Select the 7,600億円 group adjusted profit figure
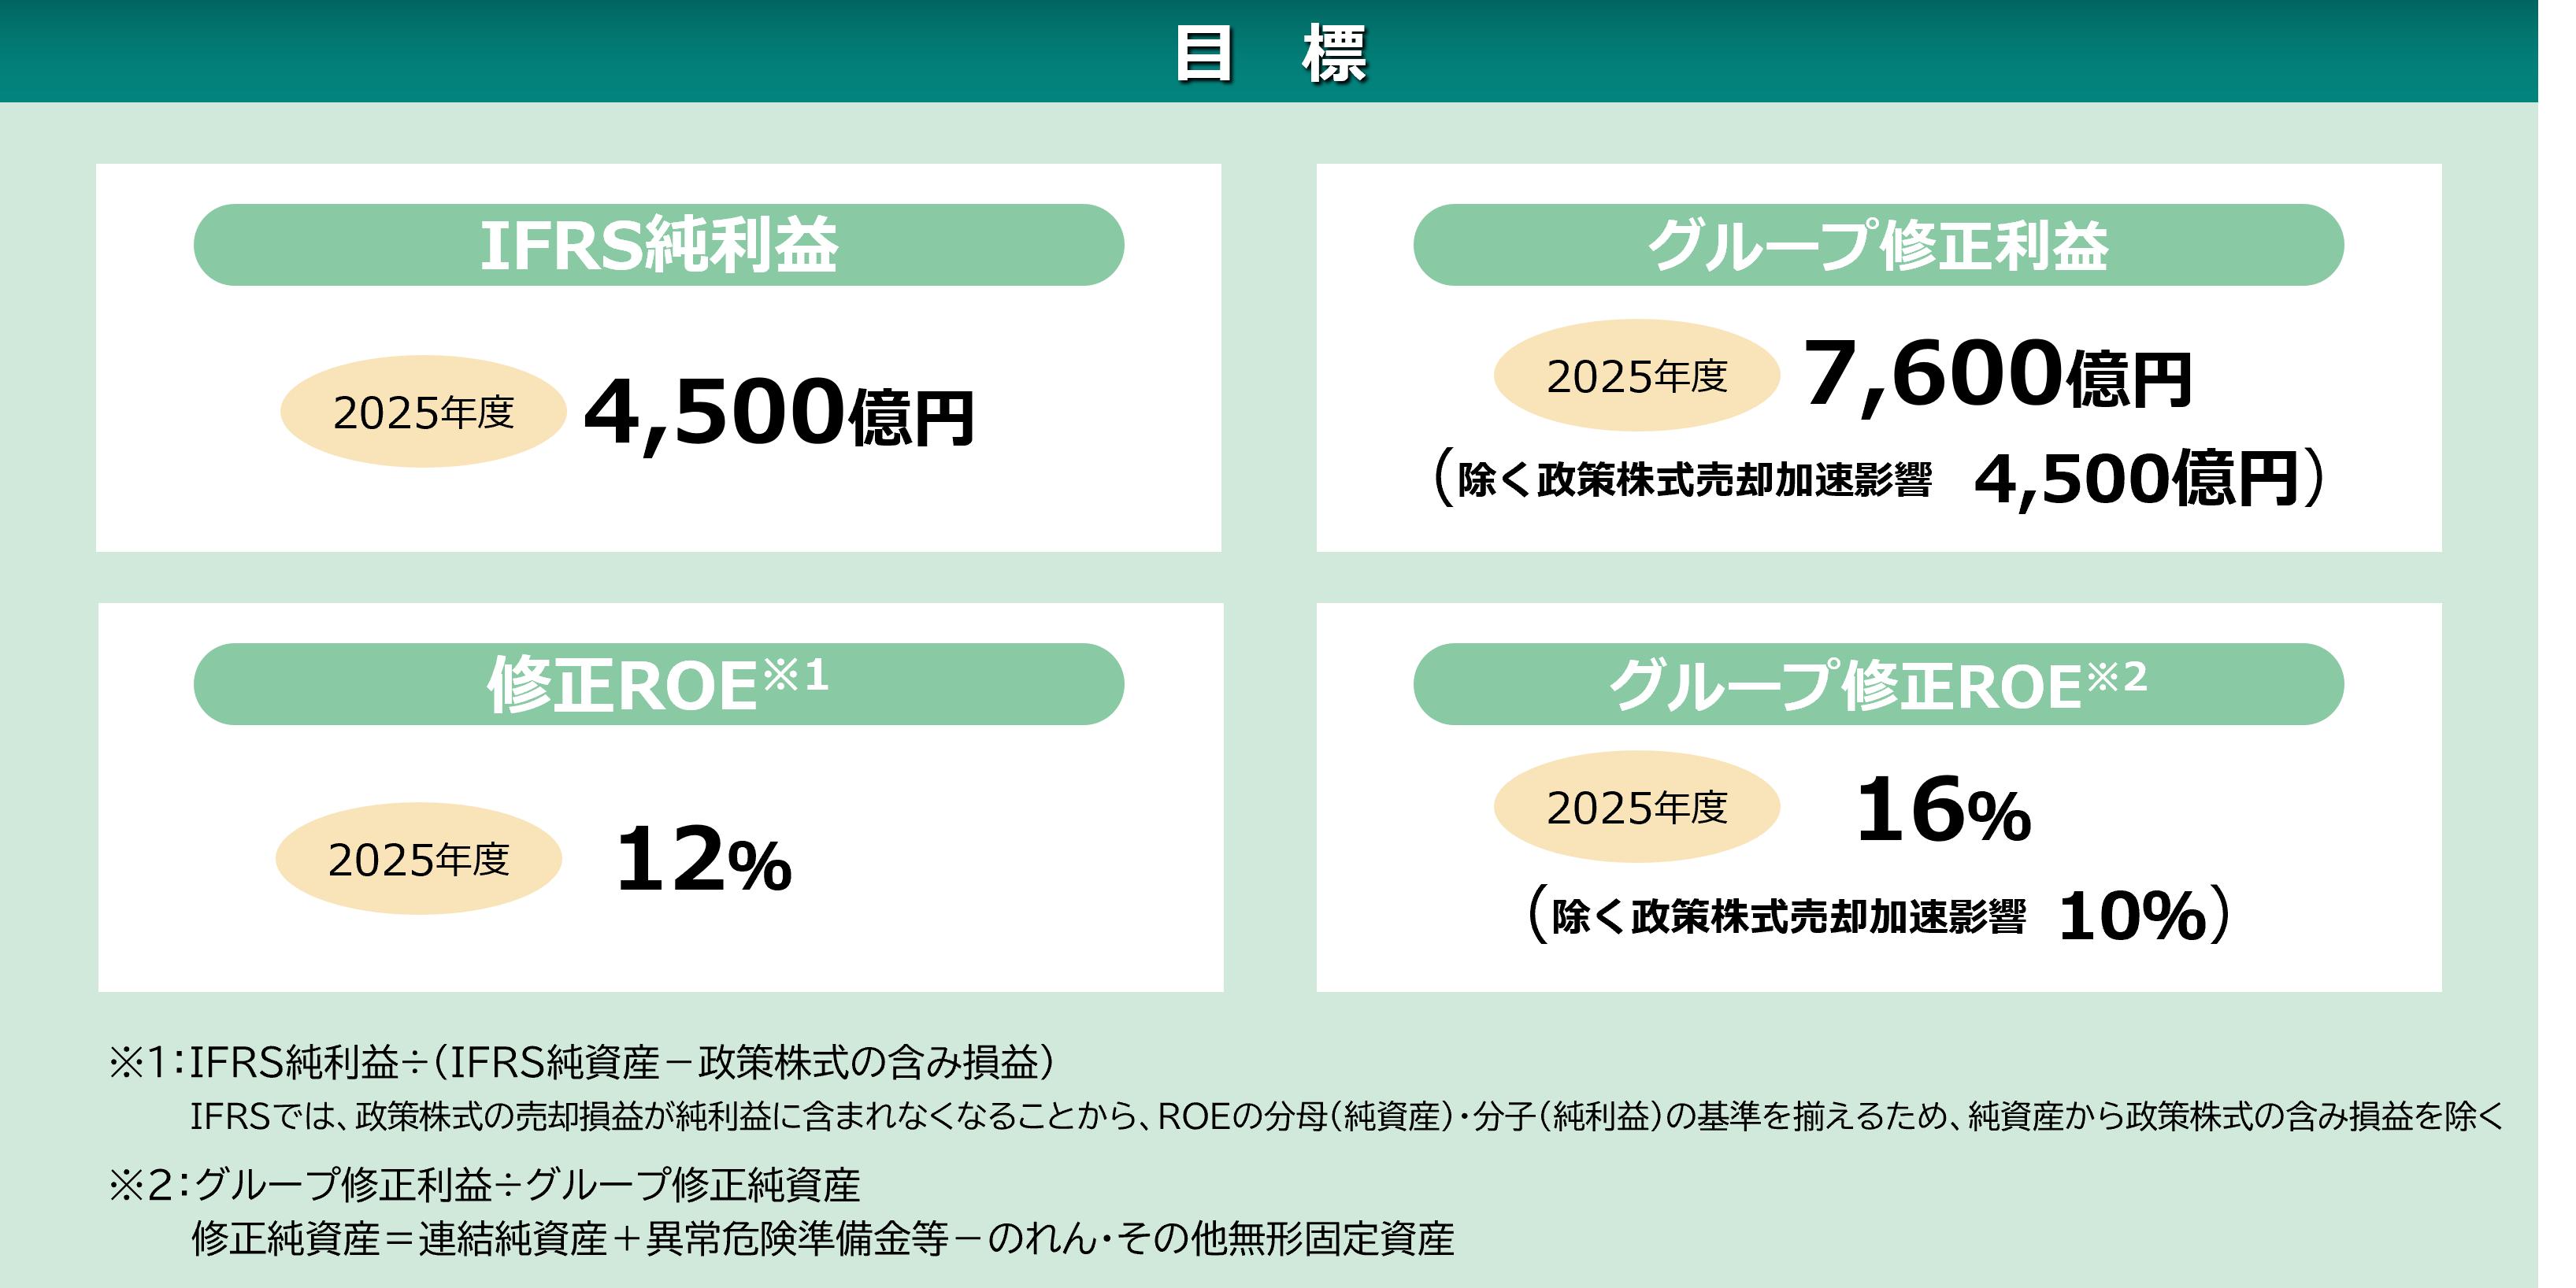Viewport: 2576px width, 1288px height. pos(1997,374)
